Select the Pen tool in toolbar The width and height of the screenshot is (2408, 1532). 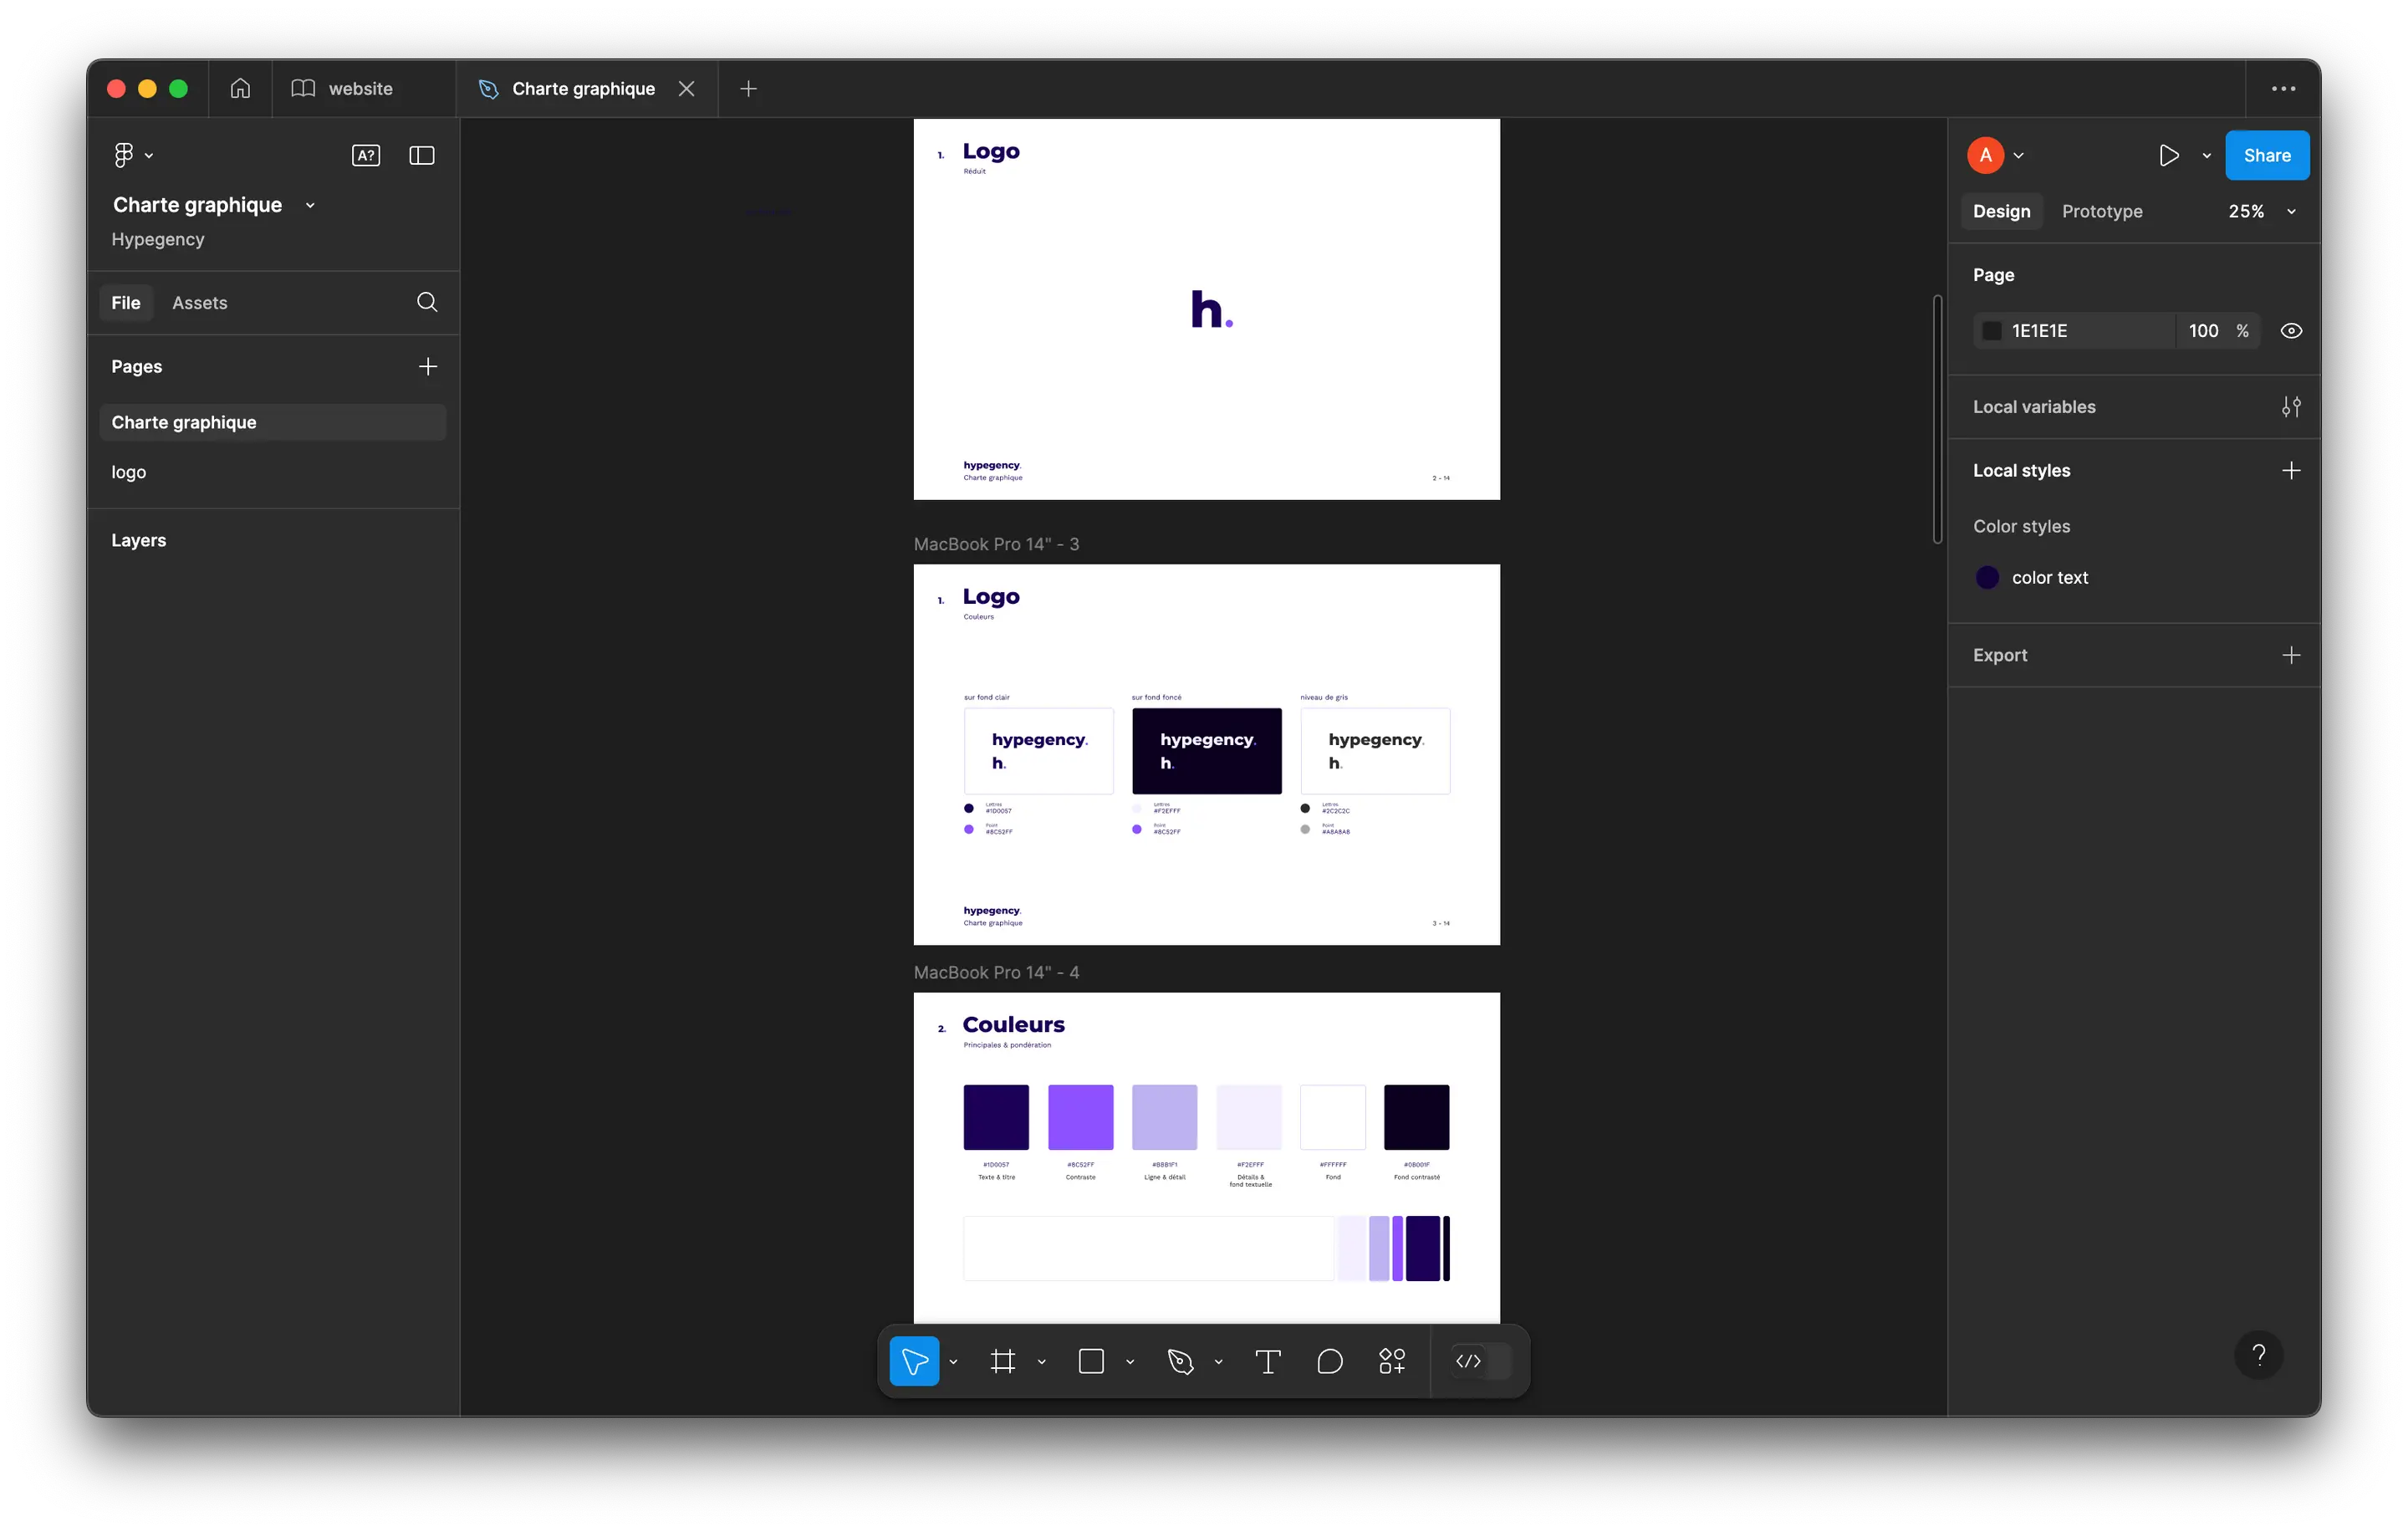pos(1180,1361)
